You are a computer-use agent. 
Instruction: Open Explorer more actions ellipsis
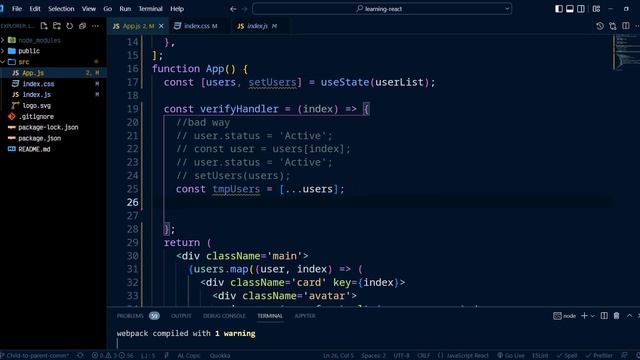95,26
